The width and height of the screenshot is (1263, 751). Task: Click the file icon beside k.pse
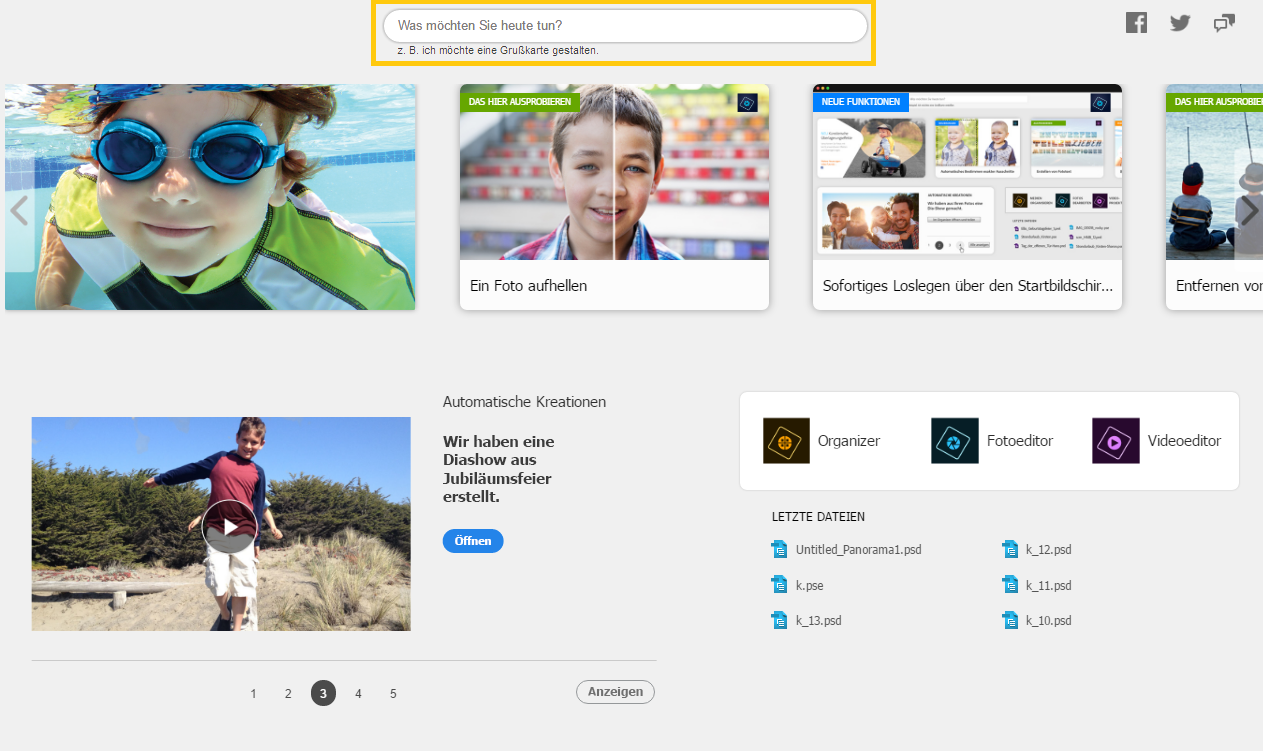click(780, 585)
